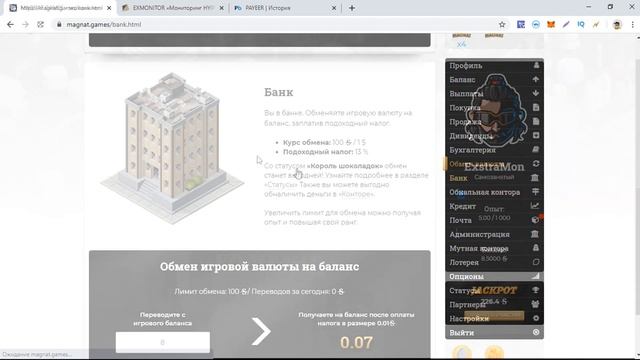Go back with the browser back arrow

tap(11, 24)
